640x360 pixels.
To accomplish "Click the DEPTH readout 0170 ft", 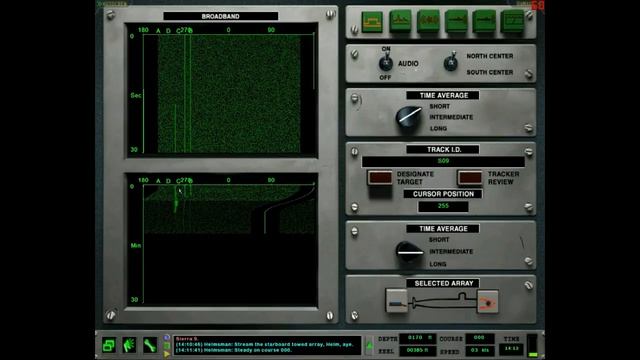I will click(x=418, y=338).
